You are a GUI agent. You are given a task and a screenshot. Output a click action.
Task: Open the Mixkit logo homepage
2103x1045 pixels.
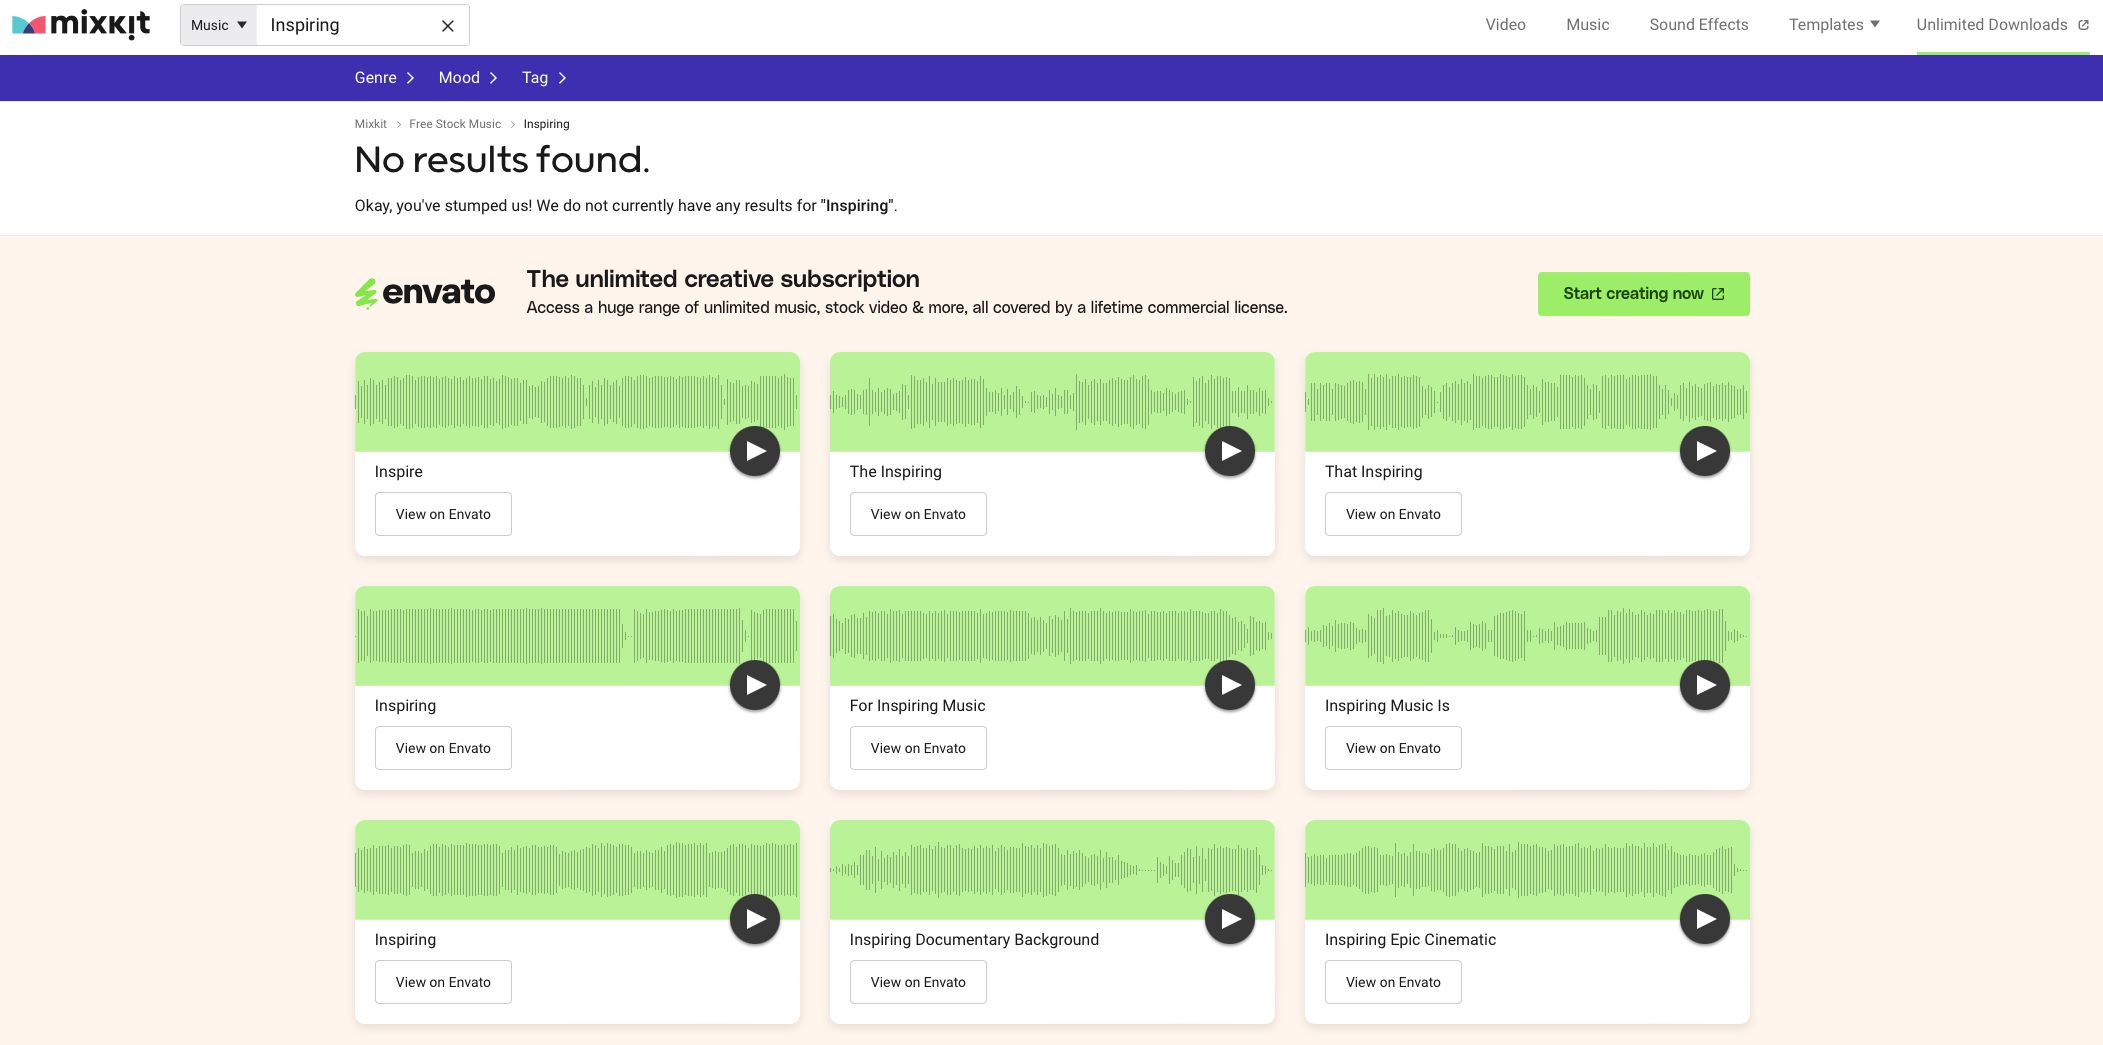81,25
